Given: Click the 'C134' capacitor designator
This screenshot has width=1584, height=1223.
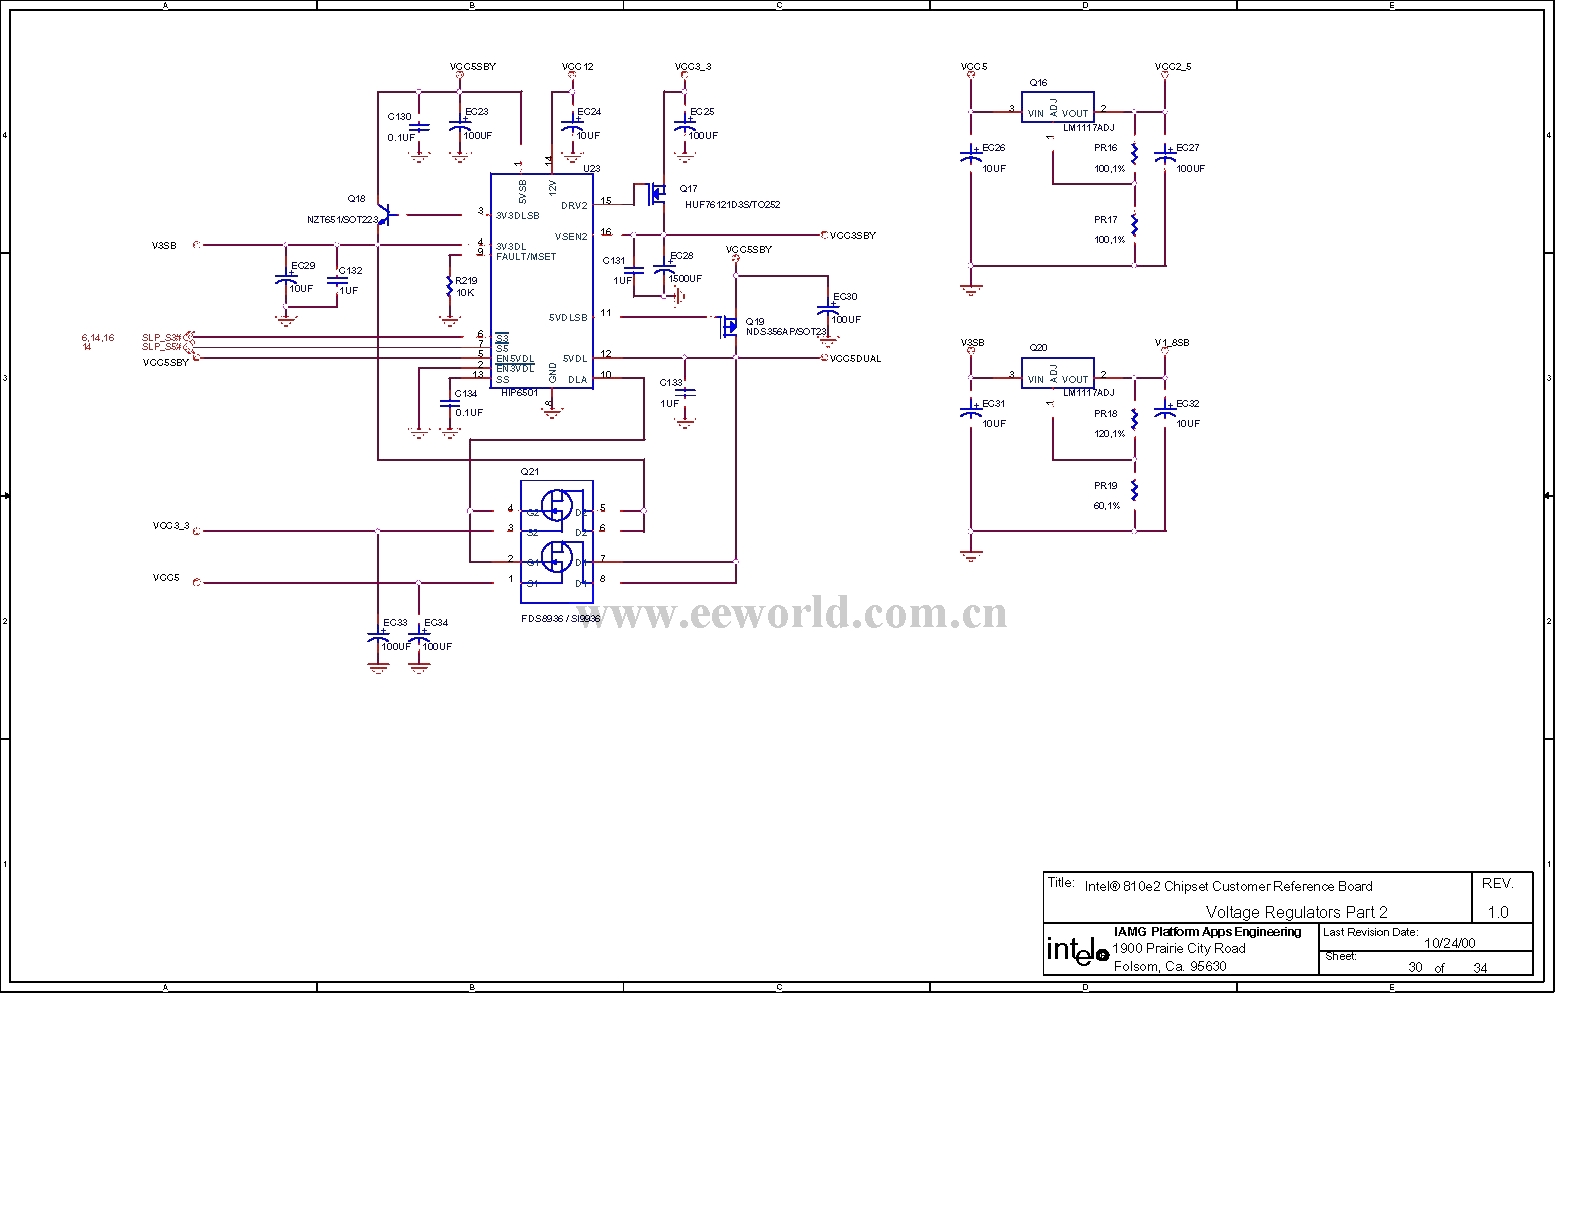Looking at the screenshot, I should click(466, 394).
